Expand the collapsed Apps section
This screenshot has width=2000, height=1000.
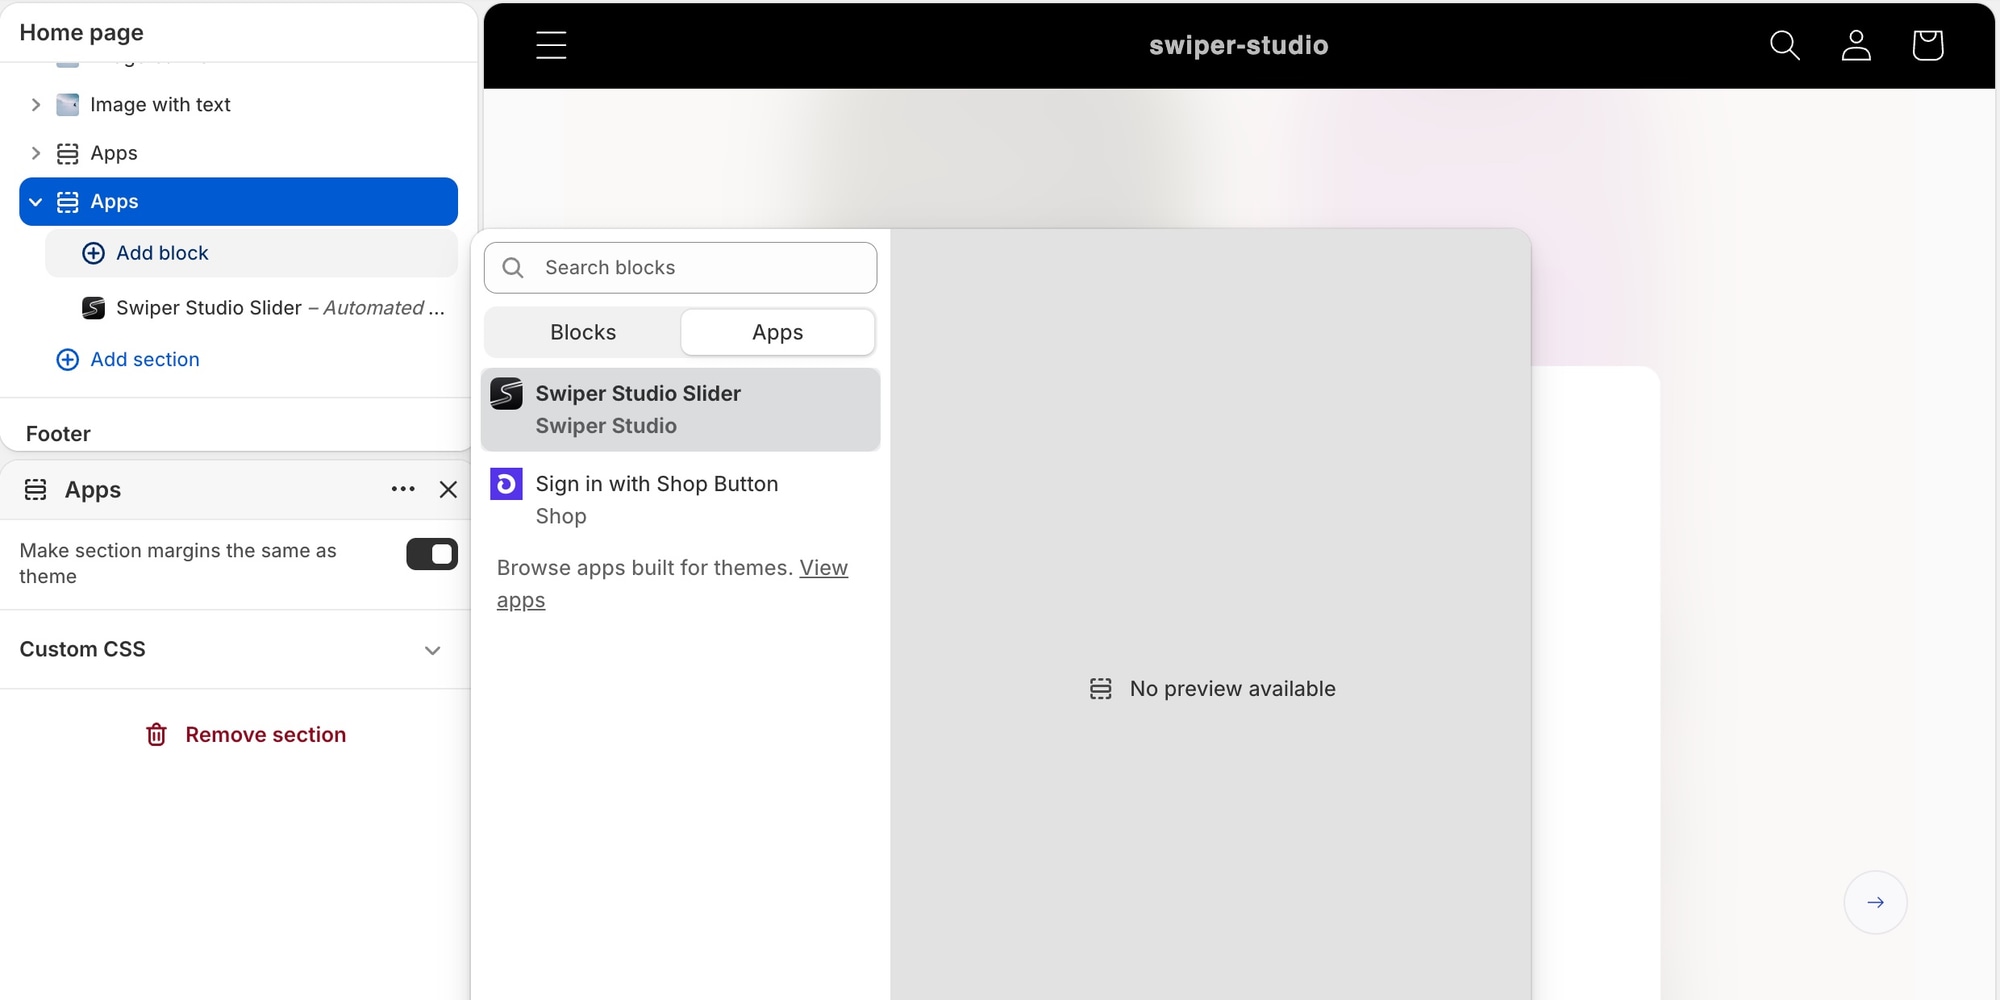tap(36, 153)
